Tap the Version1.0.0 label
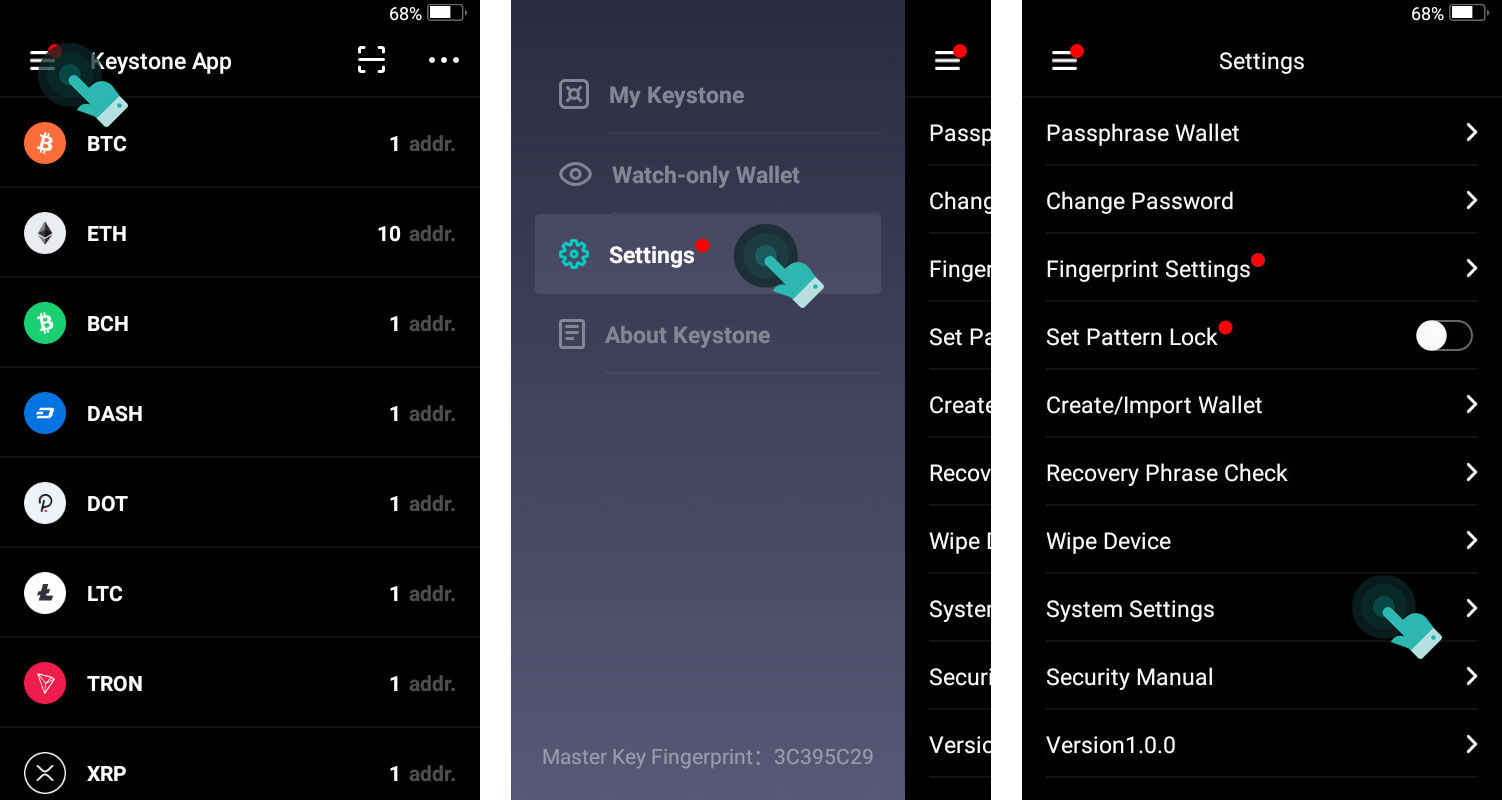The width and height of the screenshot is (1502, 800). point(1110,745)
